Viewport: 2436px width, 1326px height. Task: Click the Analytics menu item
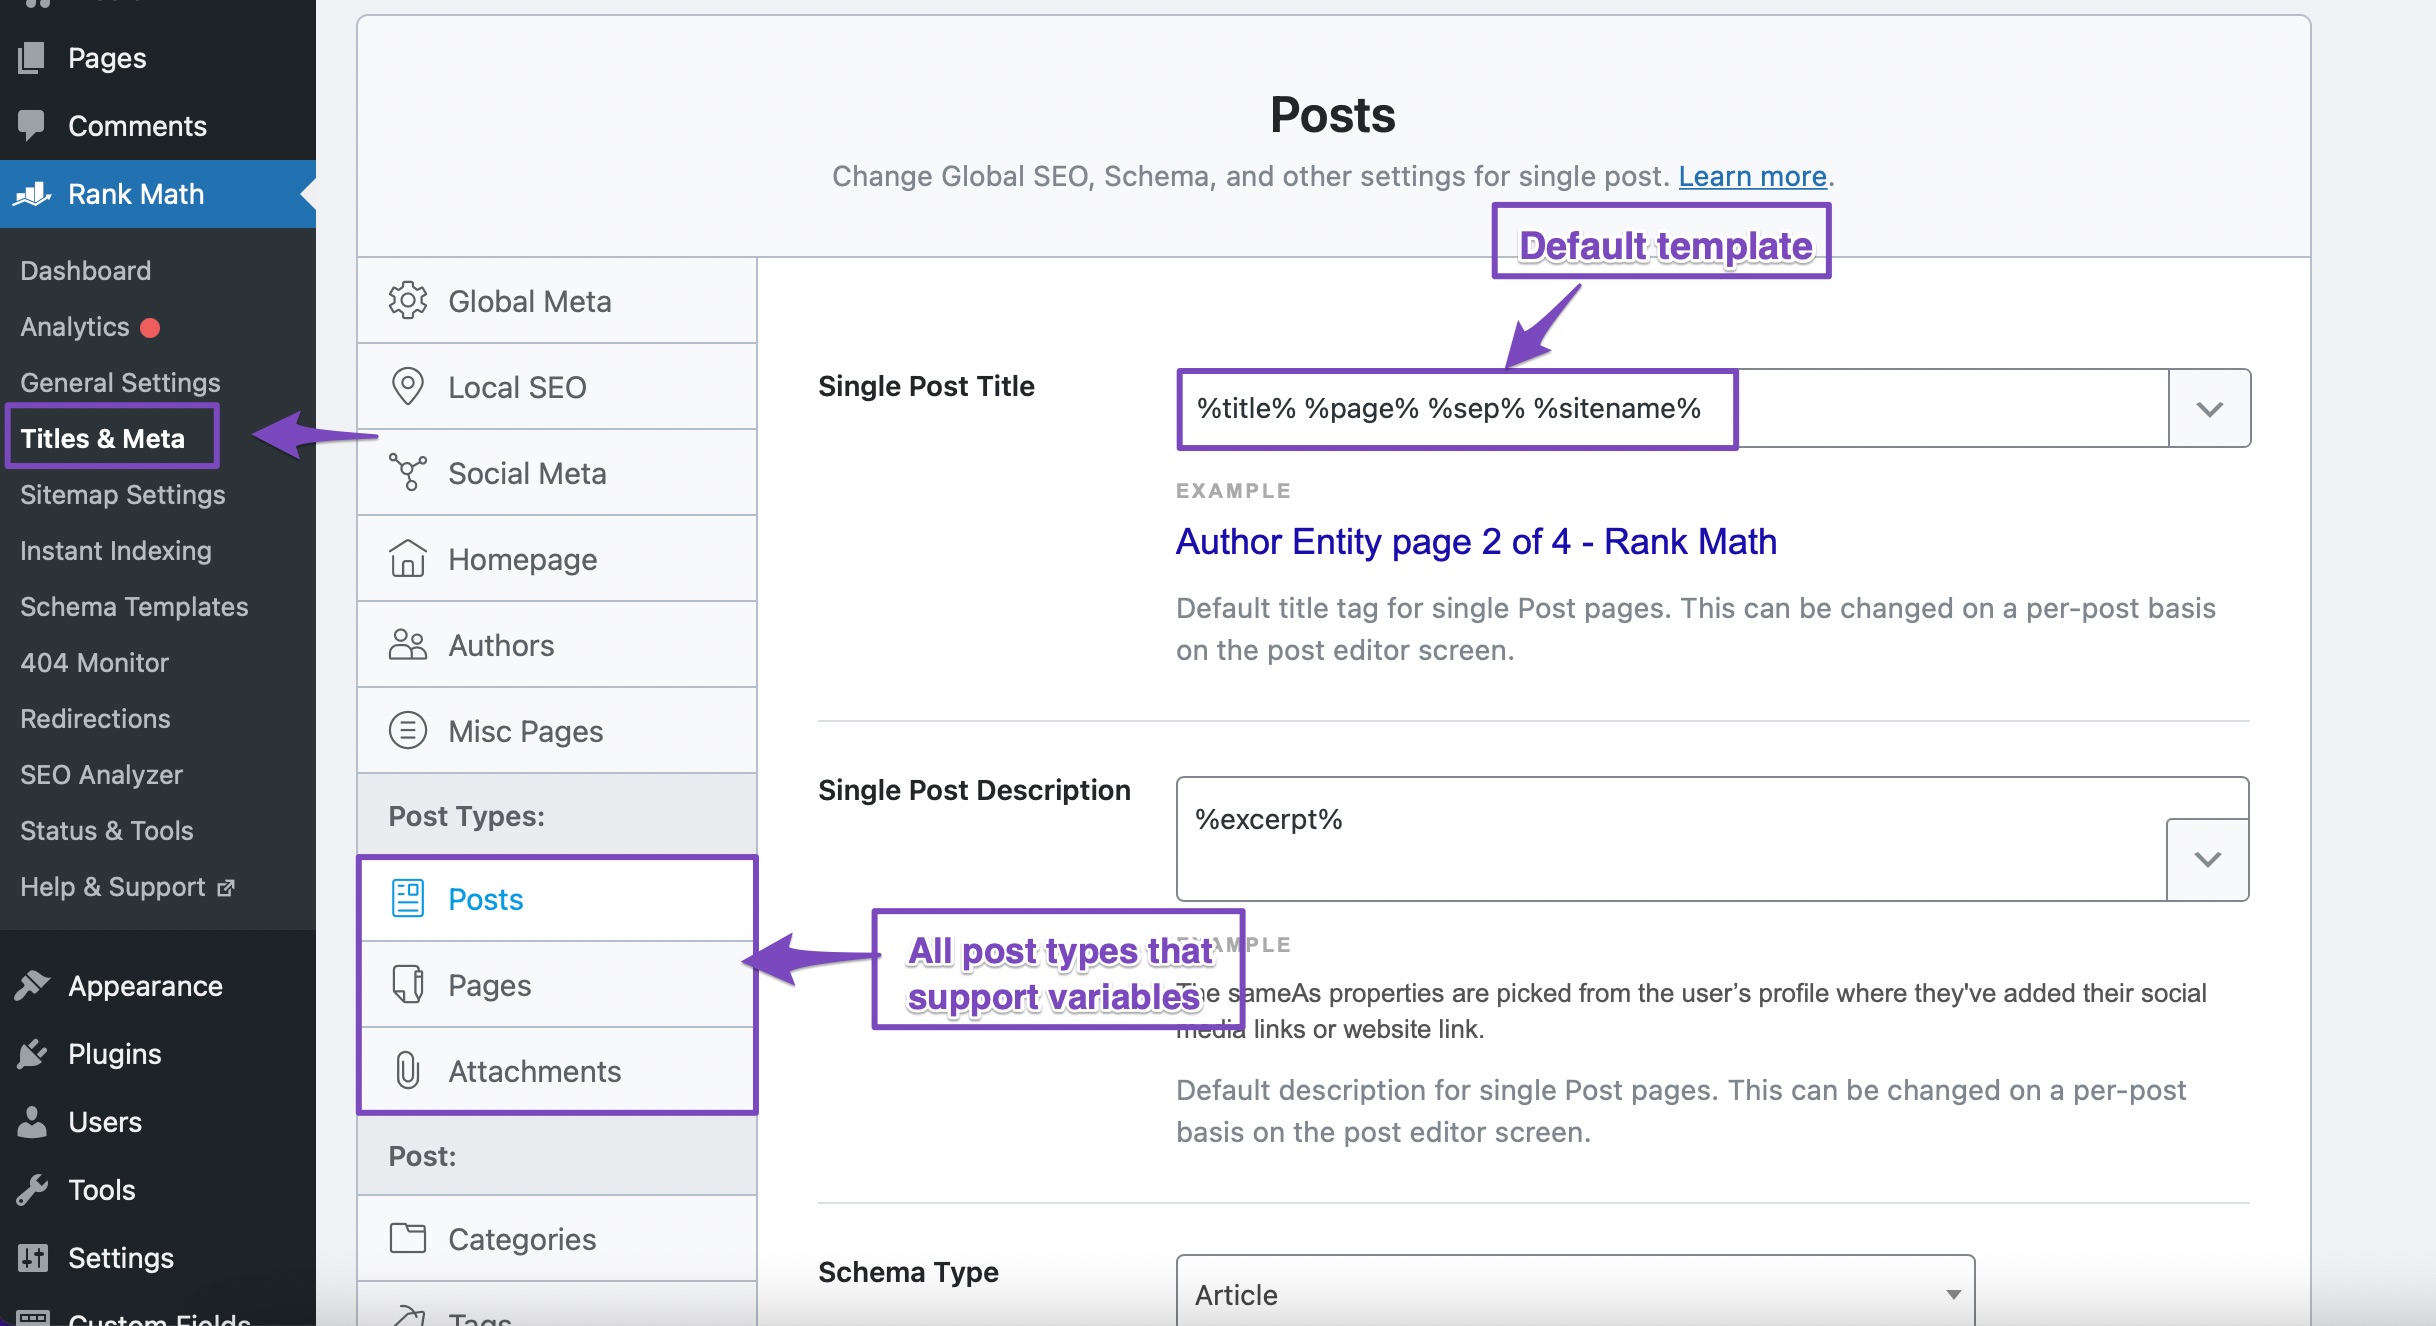pyautogui.click(x=75, y=325)
